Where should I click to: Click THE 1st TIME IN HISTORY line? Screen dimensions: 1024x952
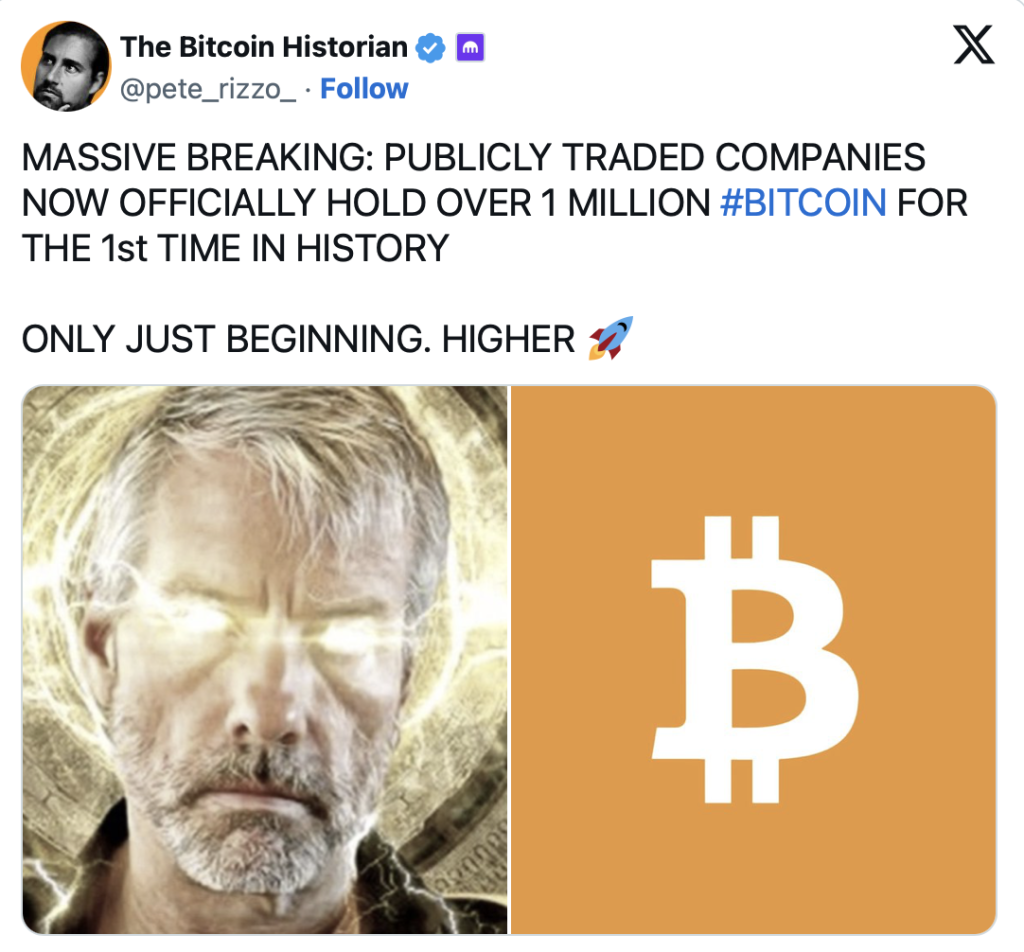click(236, 248)
